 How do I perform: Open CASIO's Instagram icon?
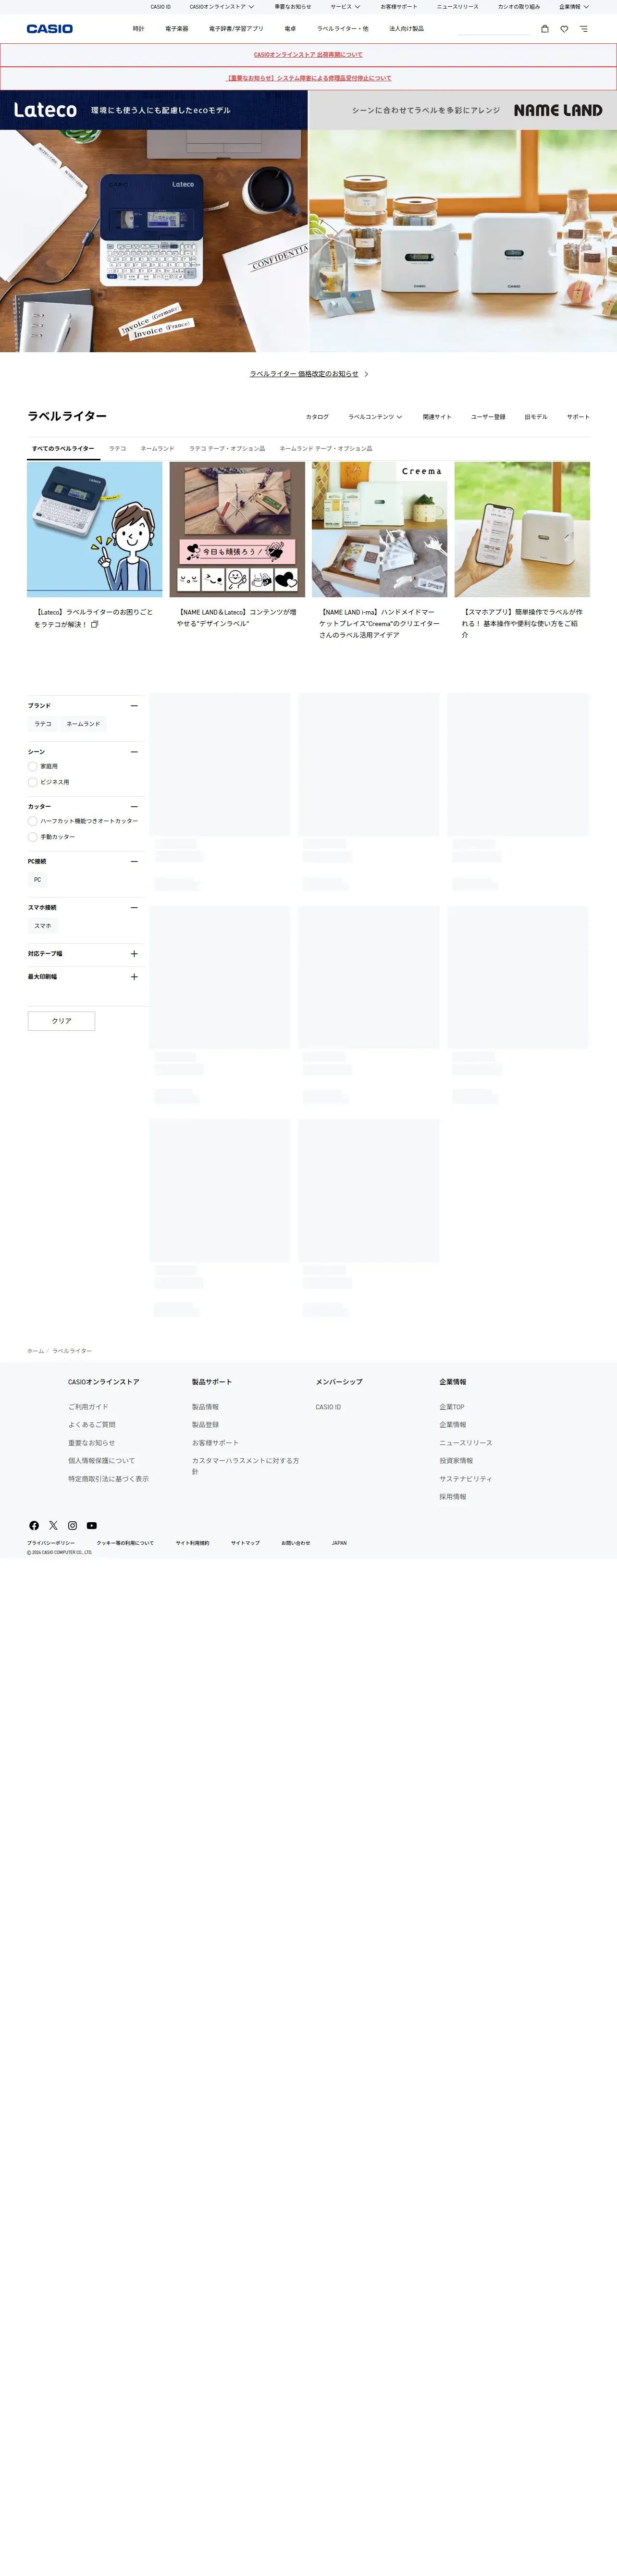(x=72, y=1525)
